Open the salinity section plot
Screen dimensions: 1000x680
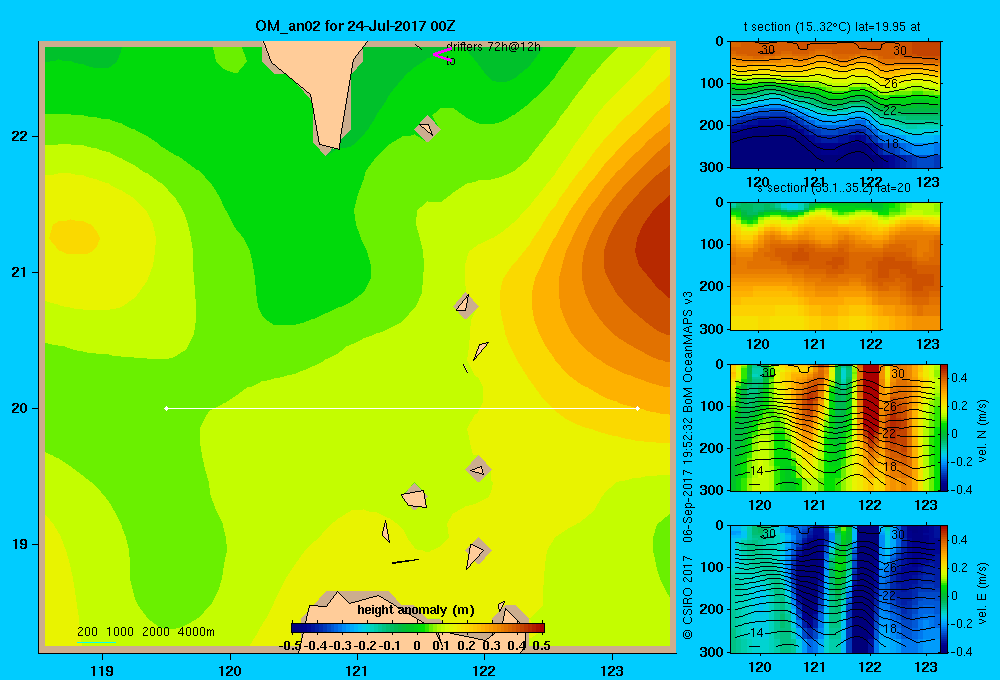point(835,266)
